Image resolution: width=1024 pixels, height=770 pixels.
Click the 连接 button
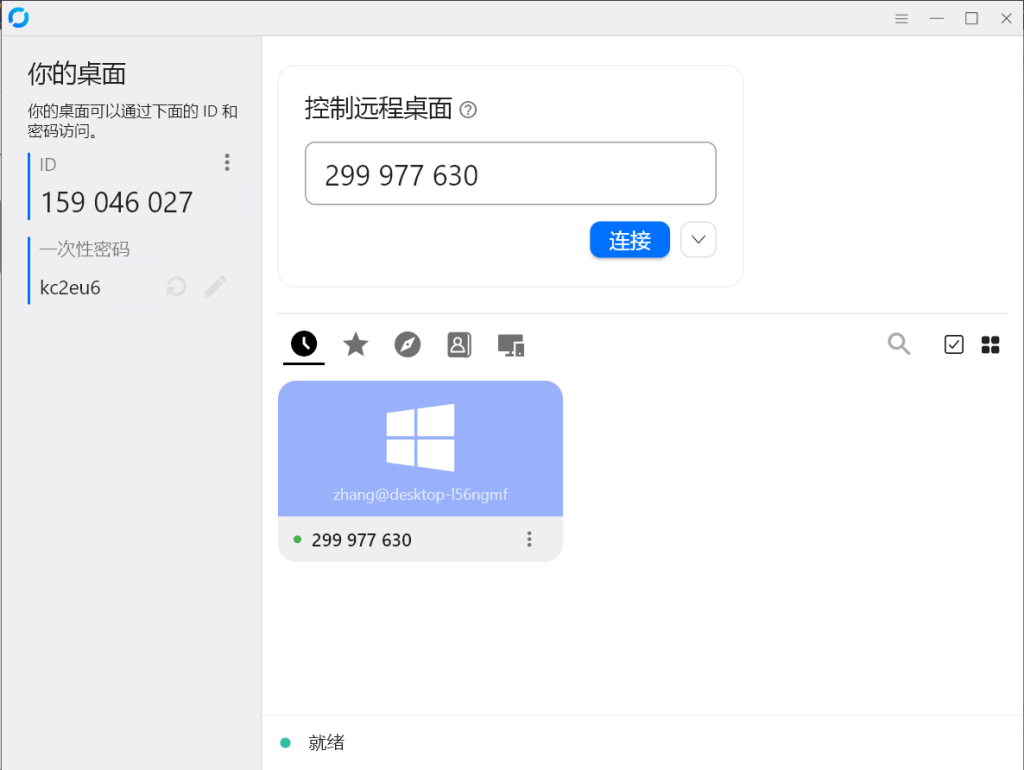click(x=630, y=240)
